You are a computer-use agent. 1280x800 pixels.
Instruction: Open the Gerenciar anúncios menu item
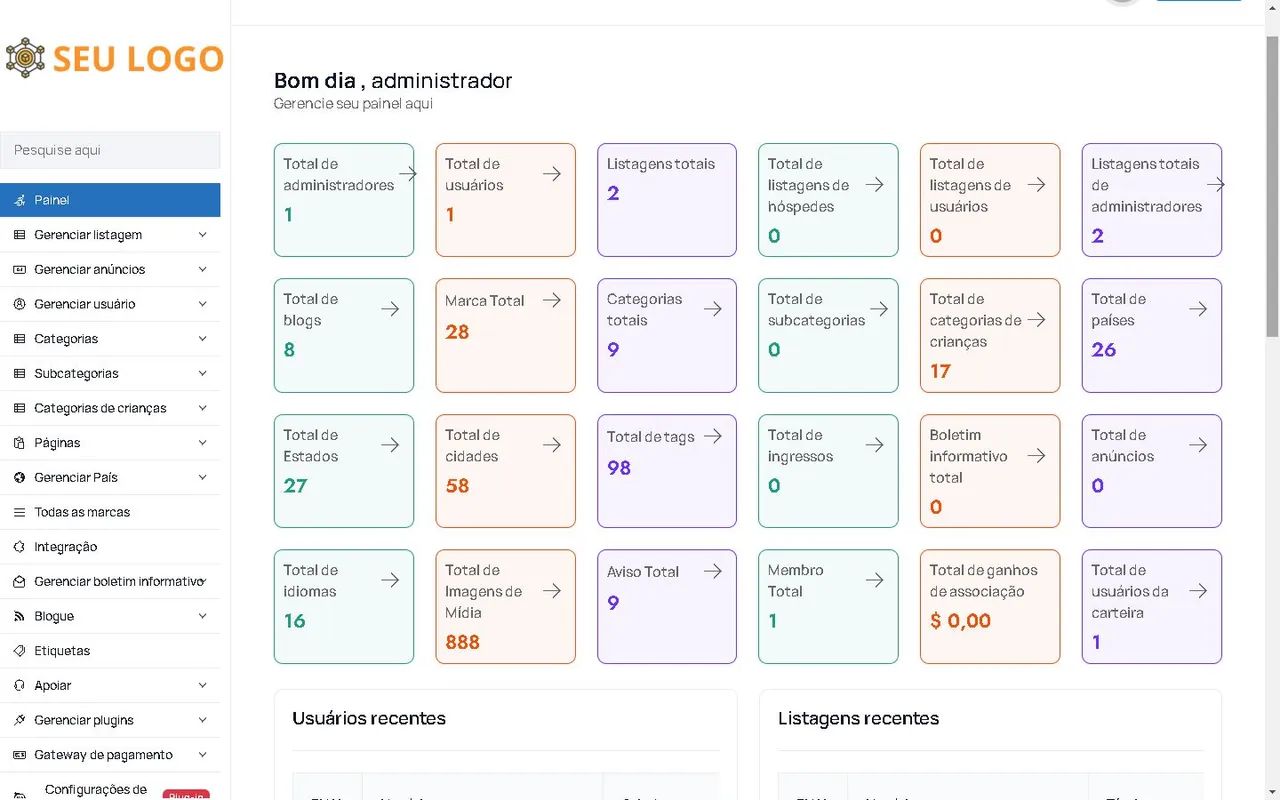110,269
